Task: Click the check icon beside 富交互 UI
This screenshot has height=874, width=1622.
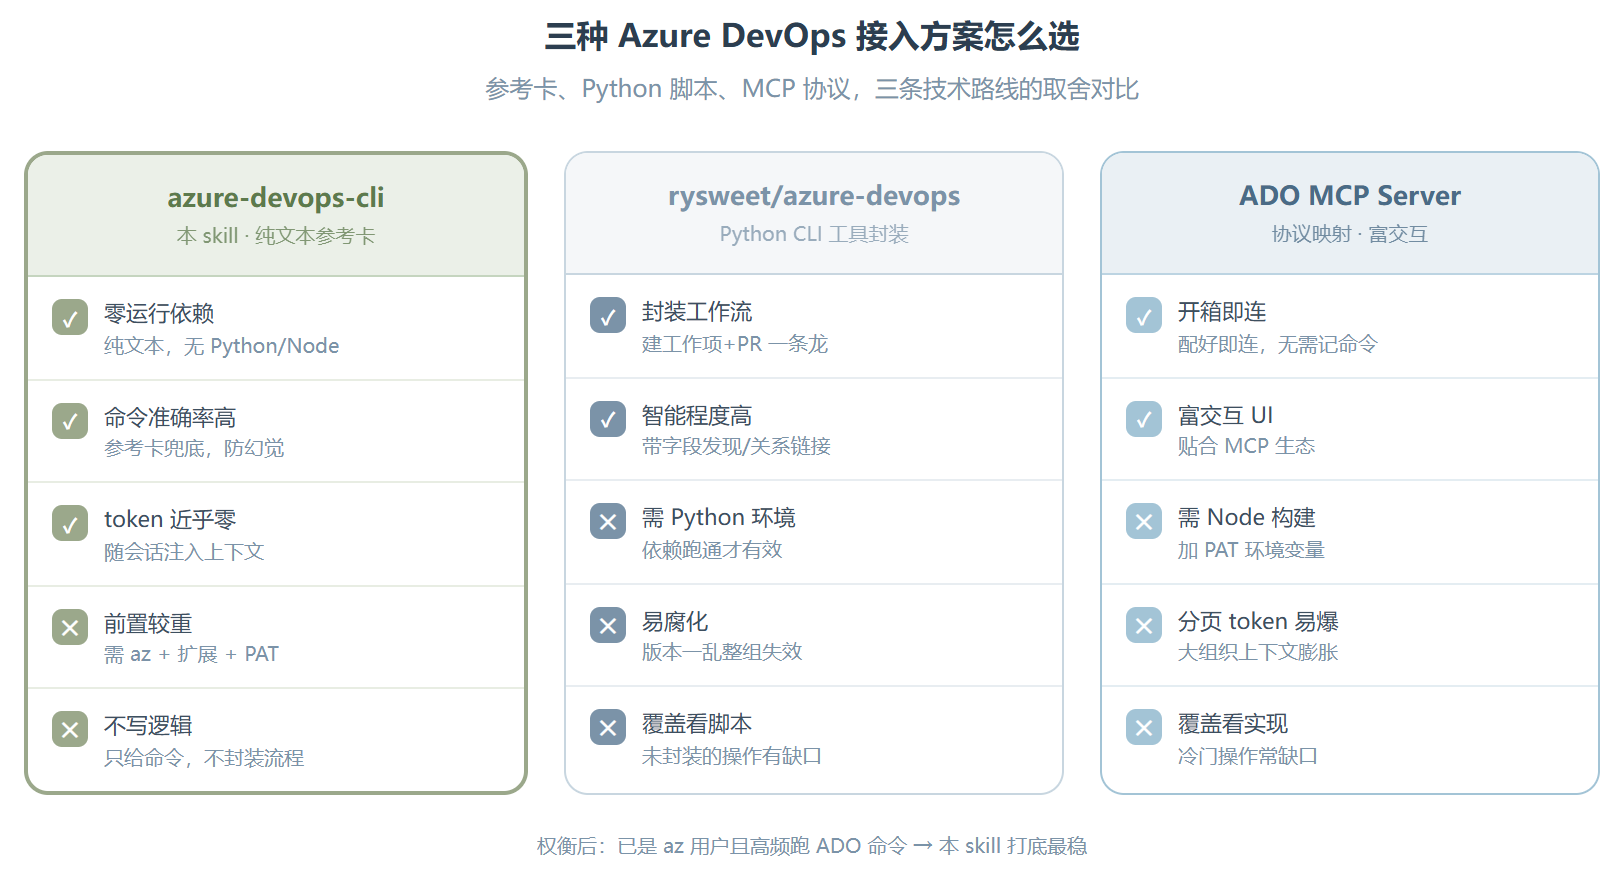Action: 1144,419
